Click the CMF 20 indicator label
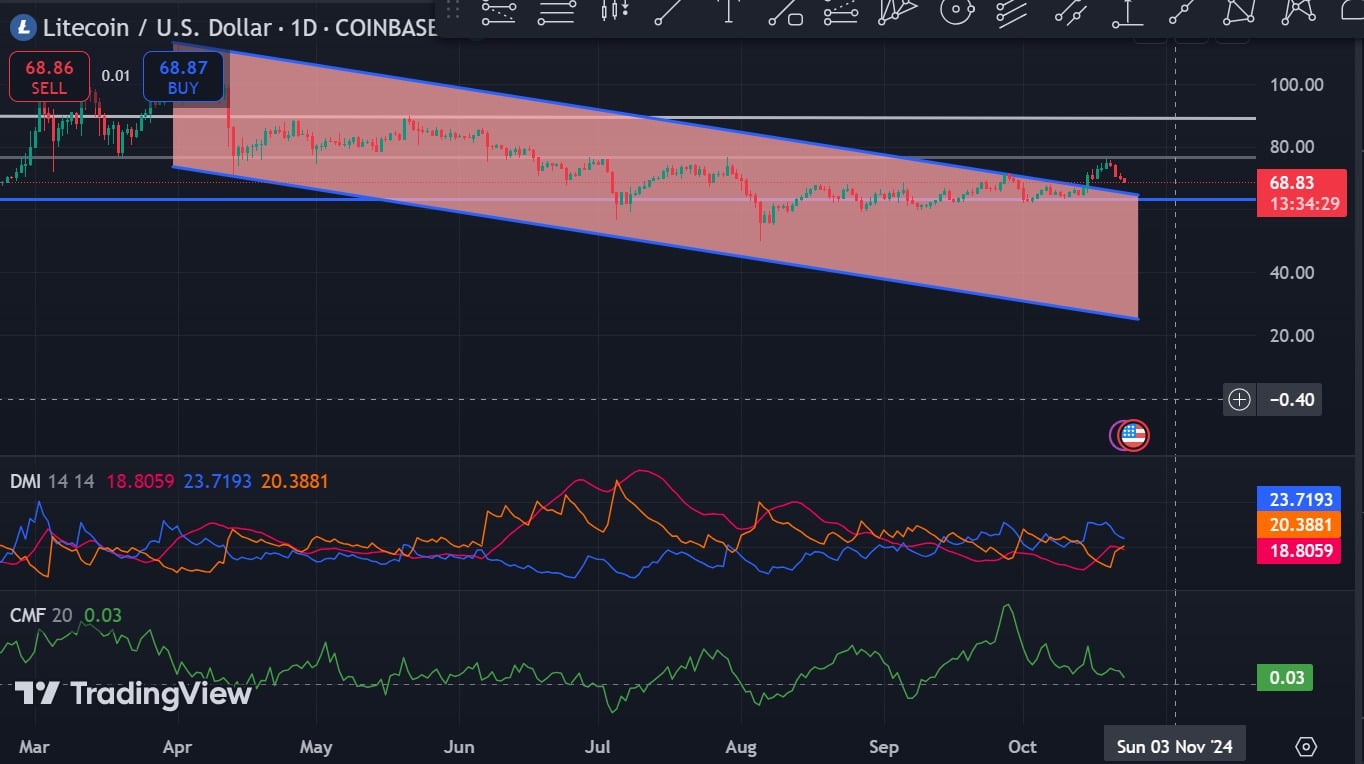The image size is (1364, 764). coord(41,615)
